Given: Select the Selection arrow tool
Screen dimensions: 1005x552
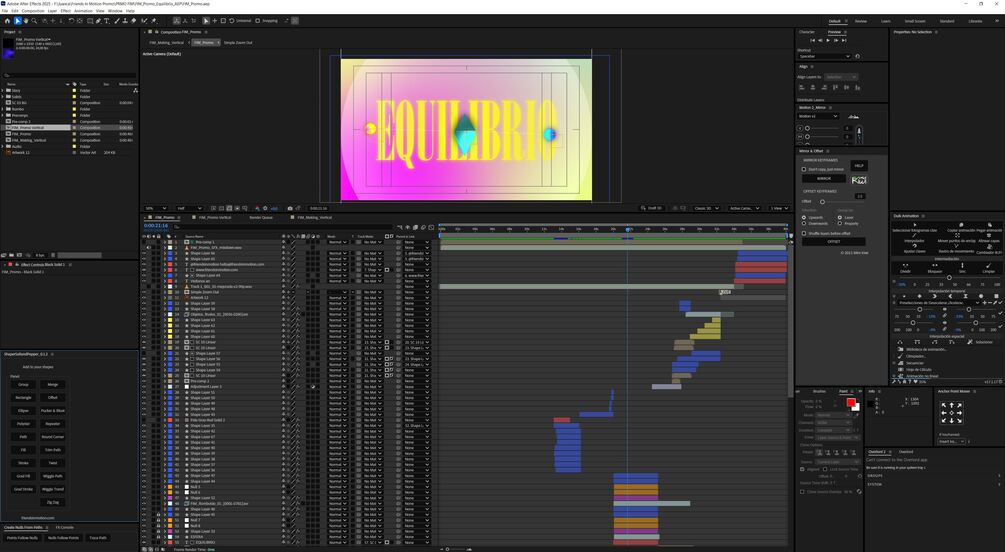Looking at the screenshot, I should click(x=18, y=21).
